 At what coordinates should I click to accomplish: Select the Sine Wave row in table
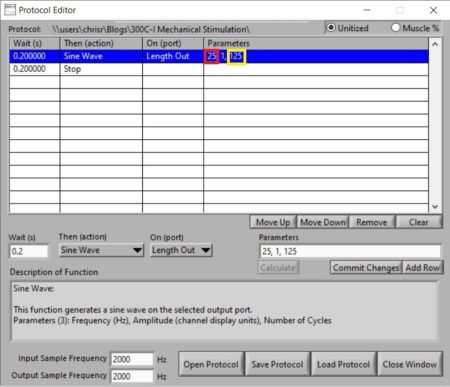tap(219, 56)
